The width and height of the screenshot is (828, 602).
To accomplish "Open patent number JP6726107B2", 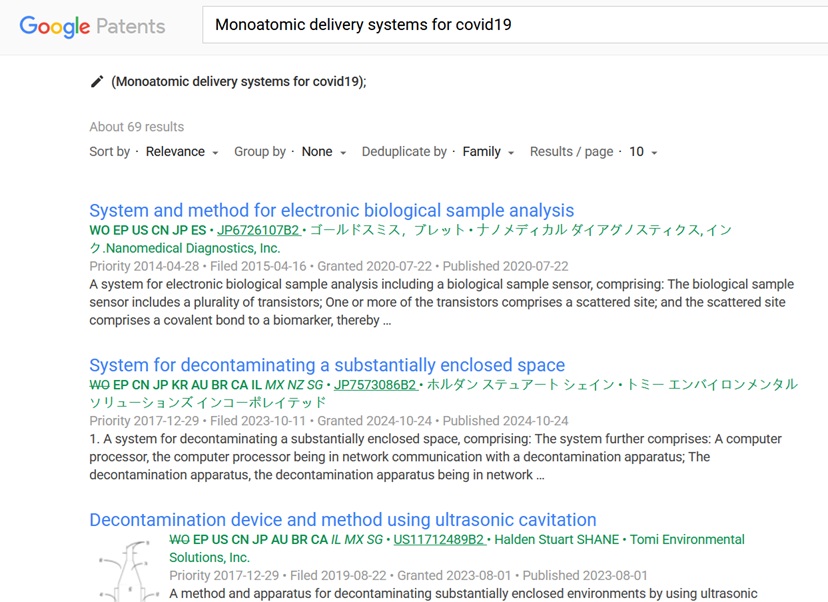I will (259, 230).
